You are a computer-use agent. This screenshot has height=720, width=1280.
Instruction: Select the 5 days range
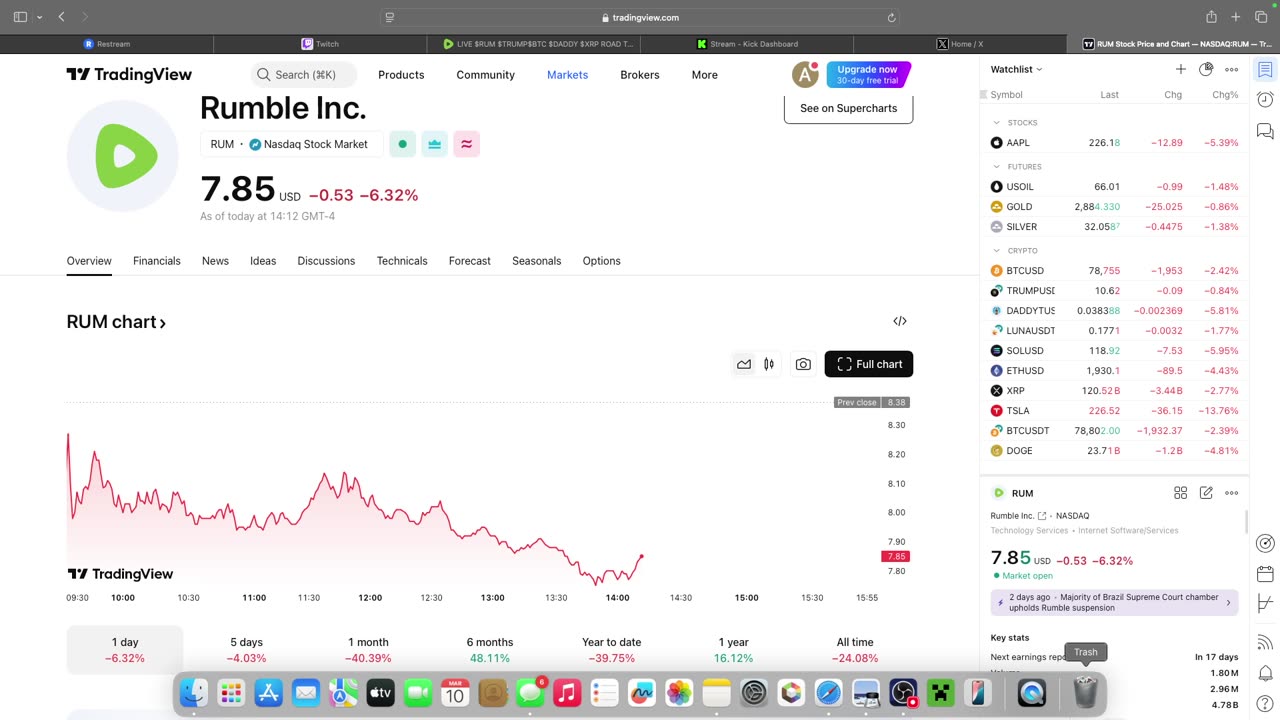coord(246,650)
